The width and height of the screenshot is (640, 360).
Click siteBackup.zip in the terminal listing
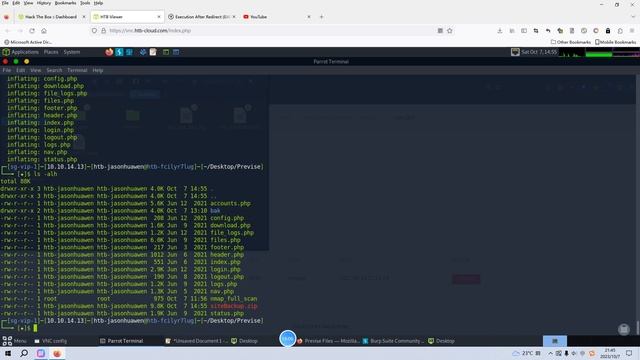[233, 306]
